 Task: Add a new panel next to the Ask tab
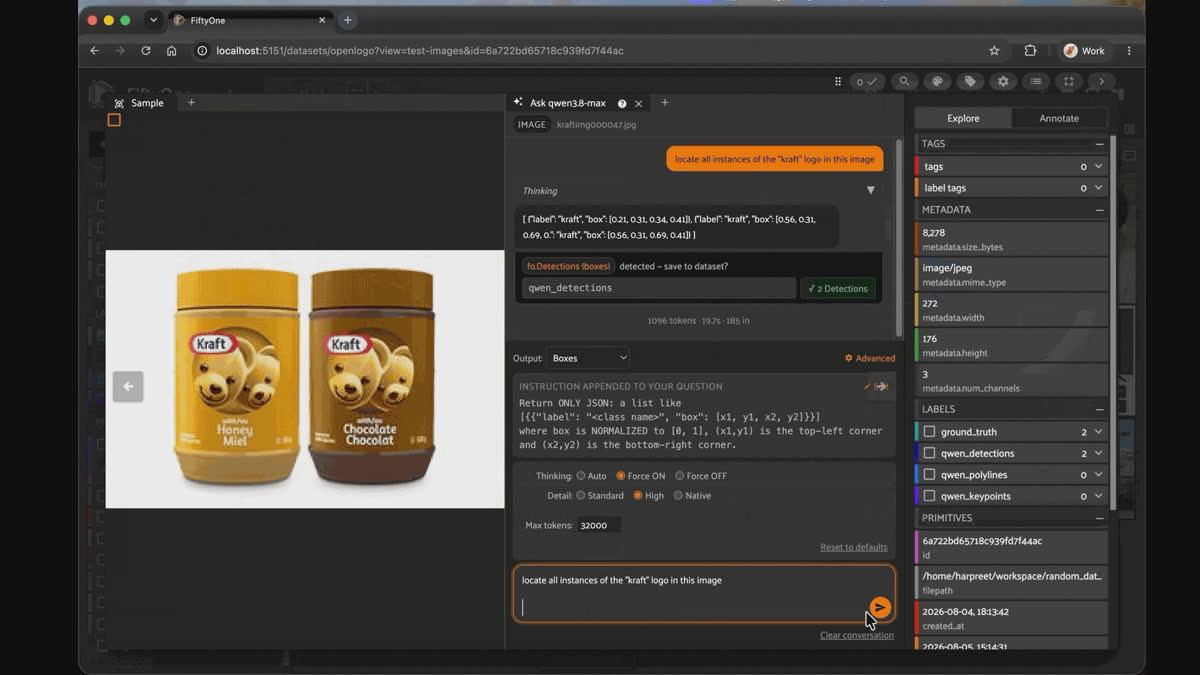click(x=665, y=102)
